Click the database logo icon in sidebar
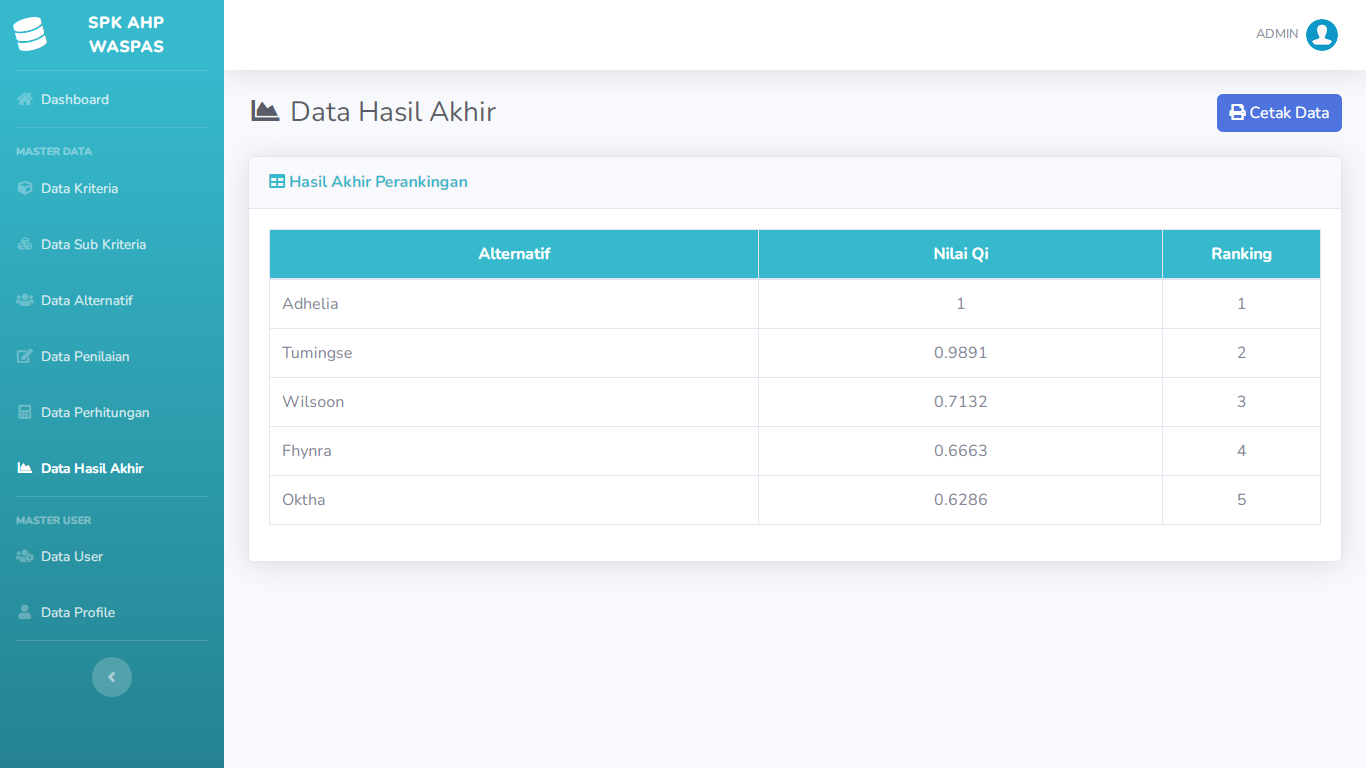The height and width of the screenshot is (768, 1366). (x=30, y=34)
